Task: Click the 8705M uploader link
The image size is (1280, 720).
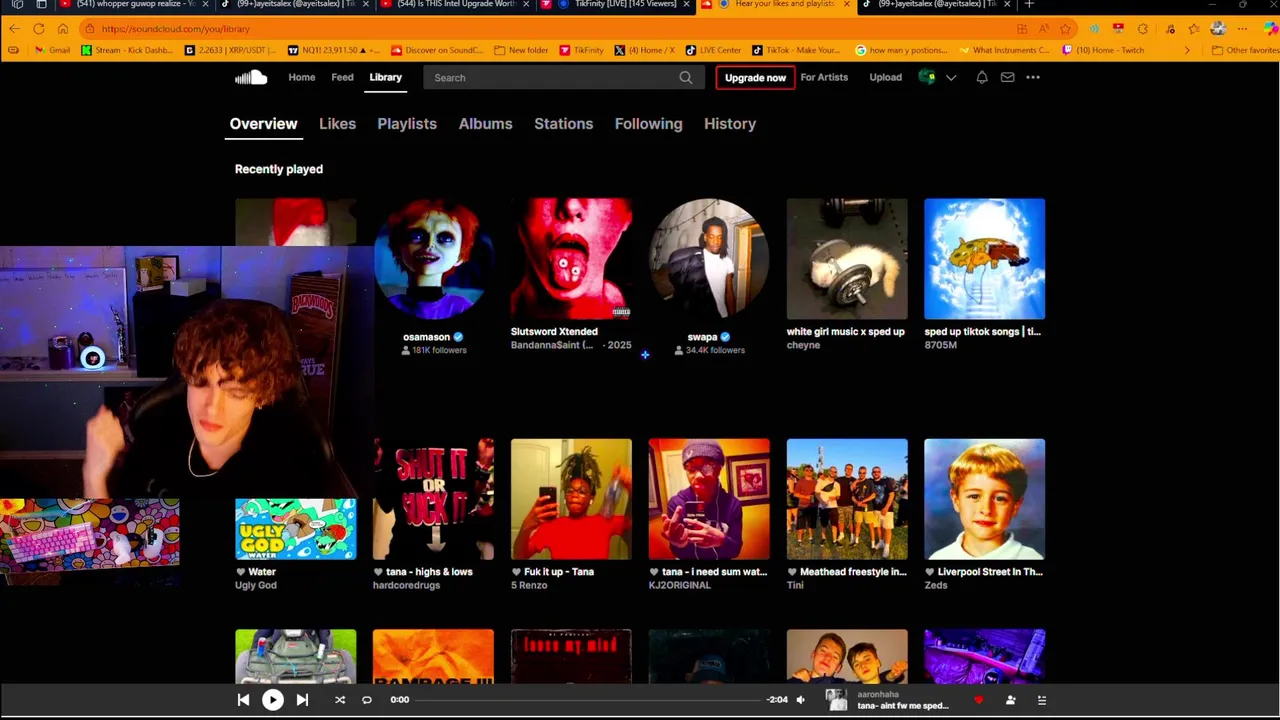Action: click(x=941, y=345)
